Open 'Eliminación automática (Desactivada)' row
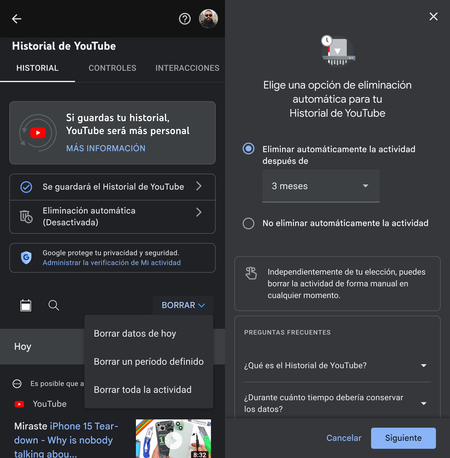Image resolution: width=450 pixels, height=458 pixels. coord(112,217)
